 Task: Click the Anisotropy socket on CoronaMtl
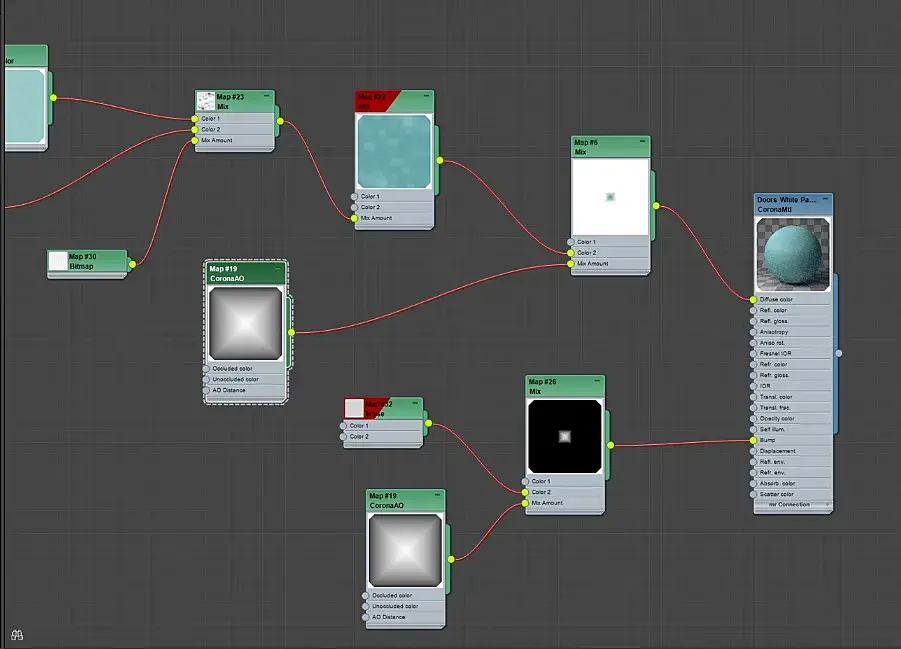(x=753, y=332)
